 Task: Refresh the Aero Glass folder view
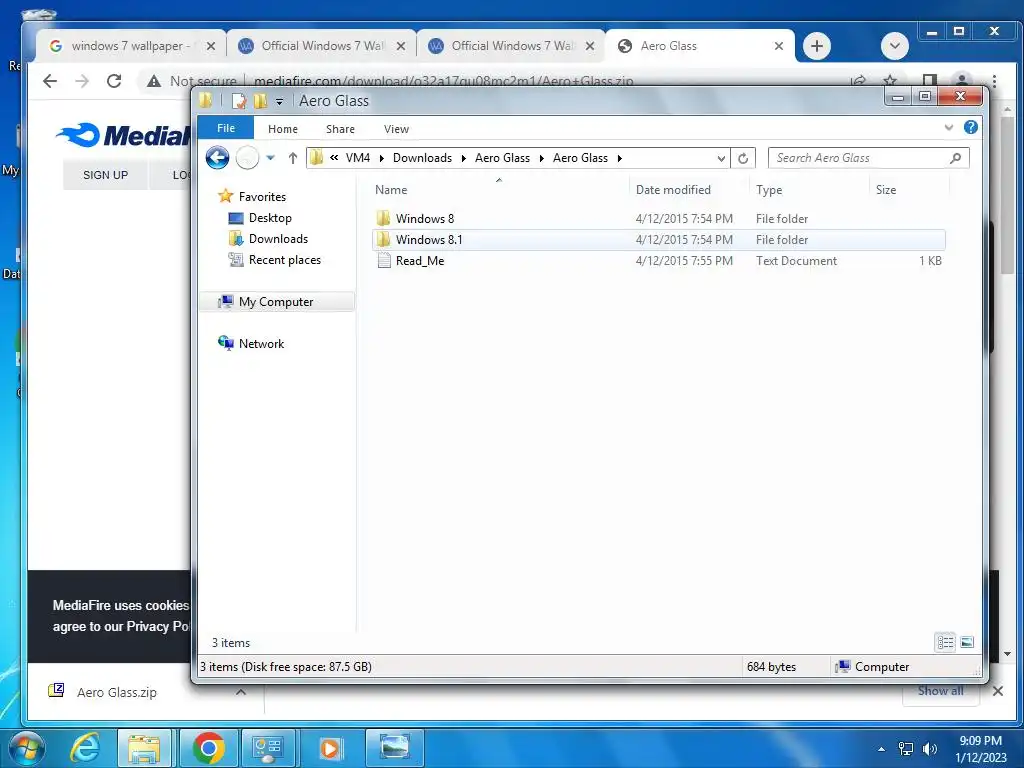743,158
